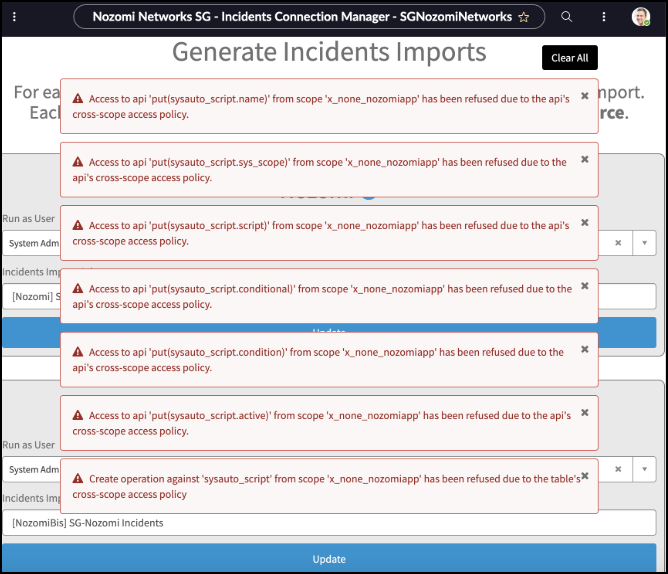The height and width of the screenshot is (574, 668).
Task: Click the [NozomiBis] SG-Nozomi Incidents input field
Action: point(329,523)
